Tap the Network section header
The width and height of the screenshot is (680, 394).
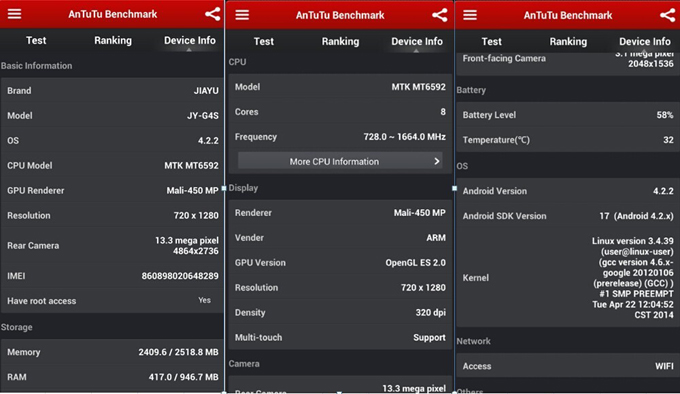474,341
